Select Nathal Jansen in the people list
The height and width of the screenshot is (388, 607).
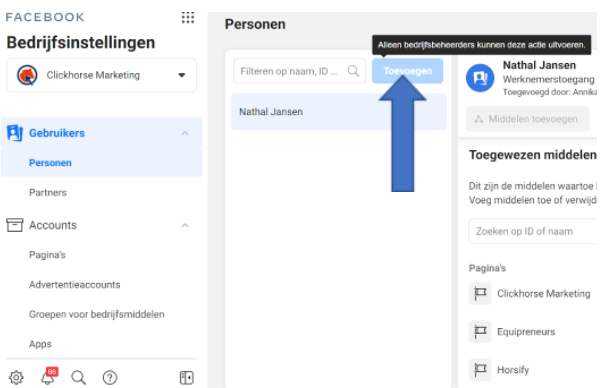tap(338, 112)
